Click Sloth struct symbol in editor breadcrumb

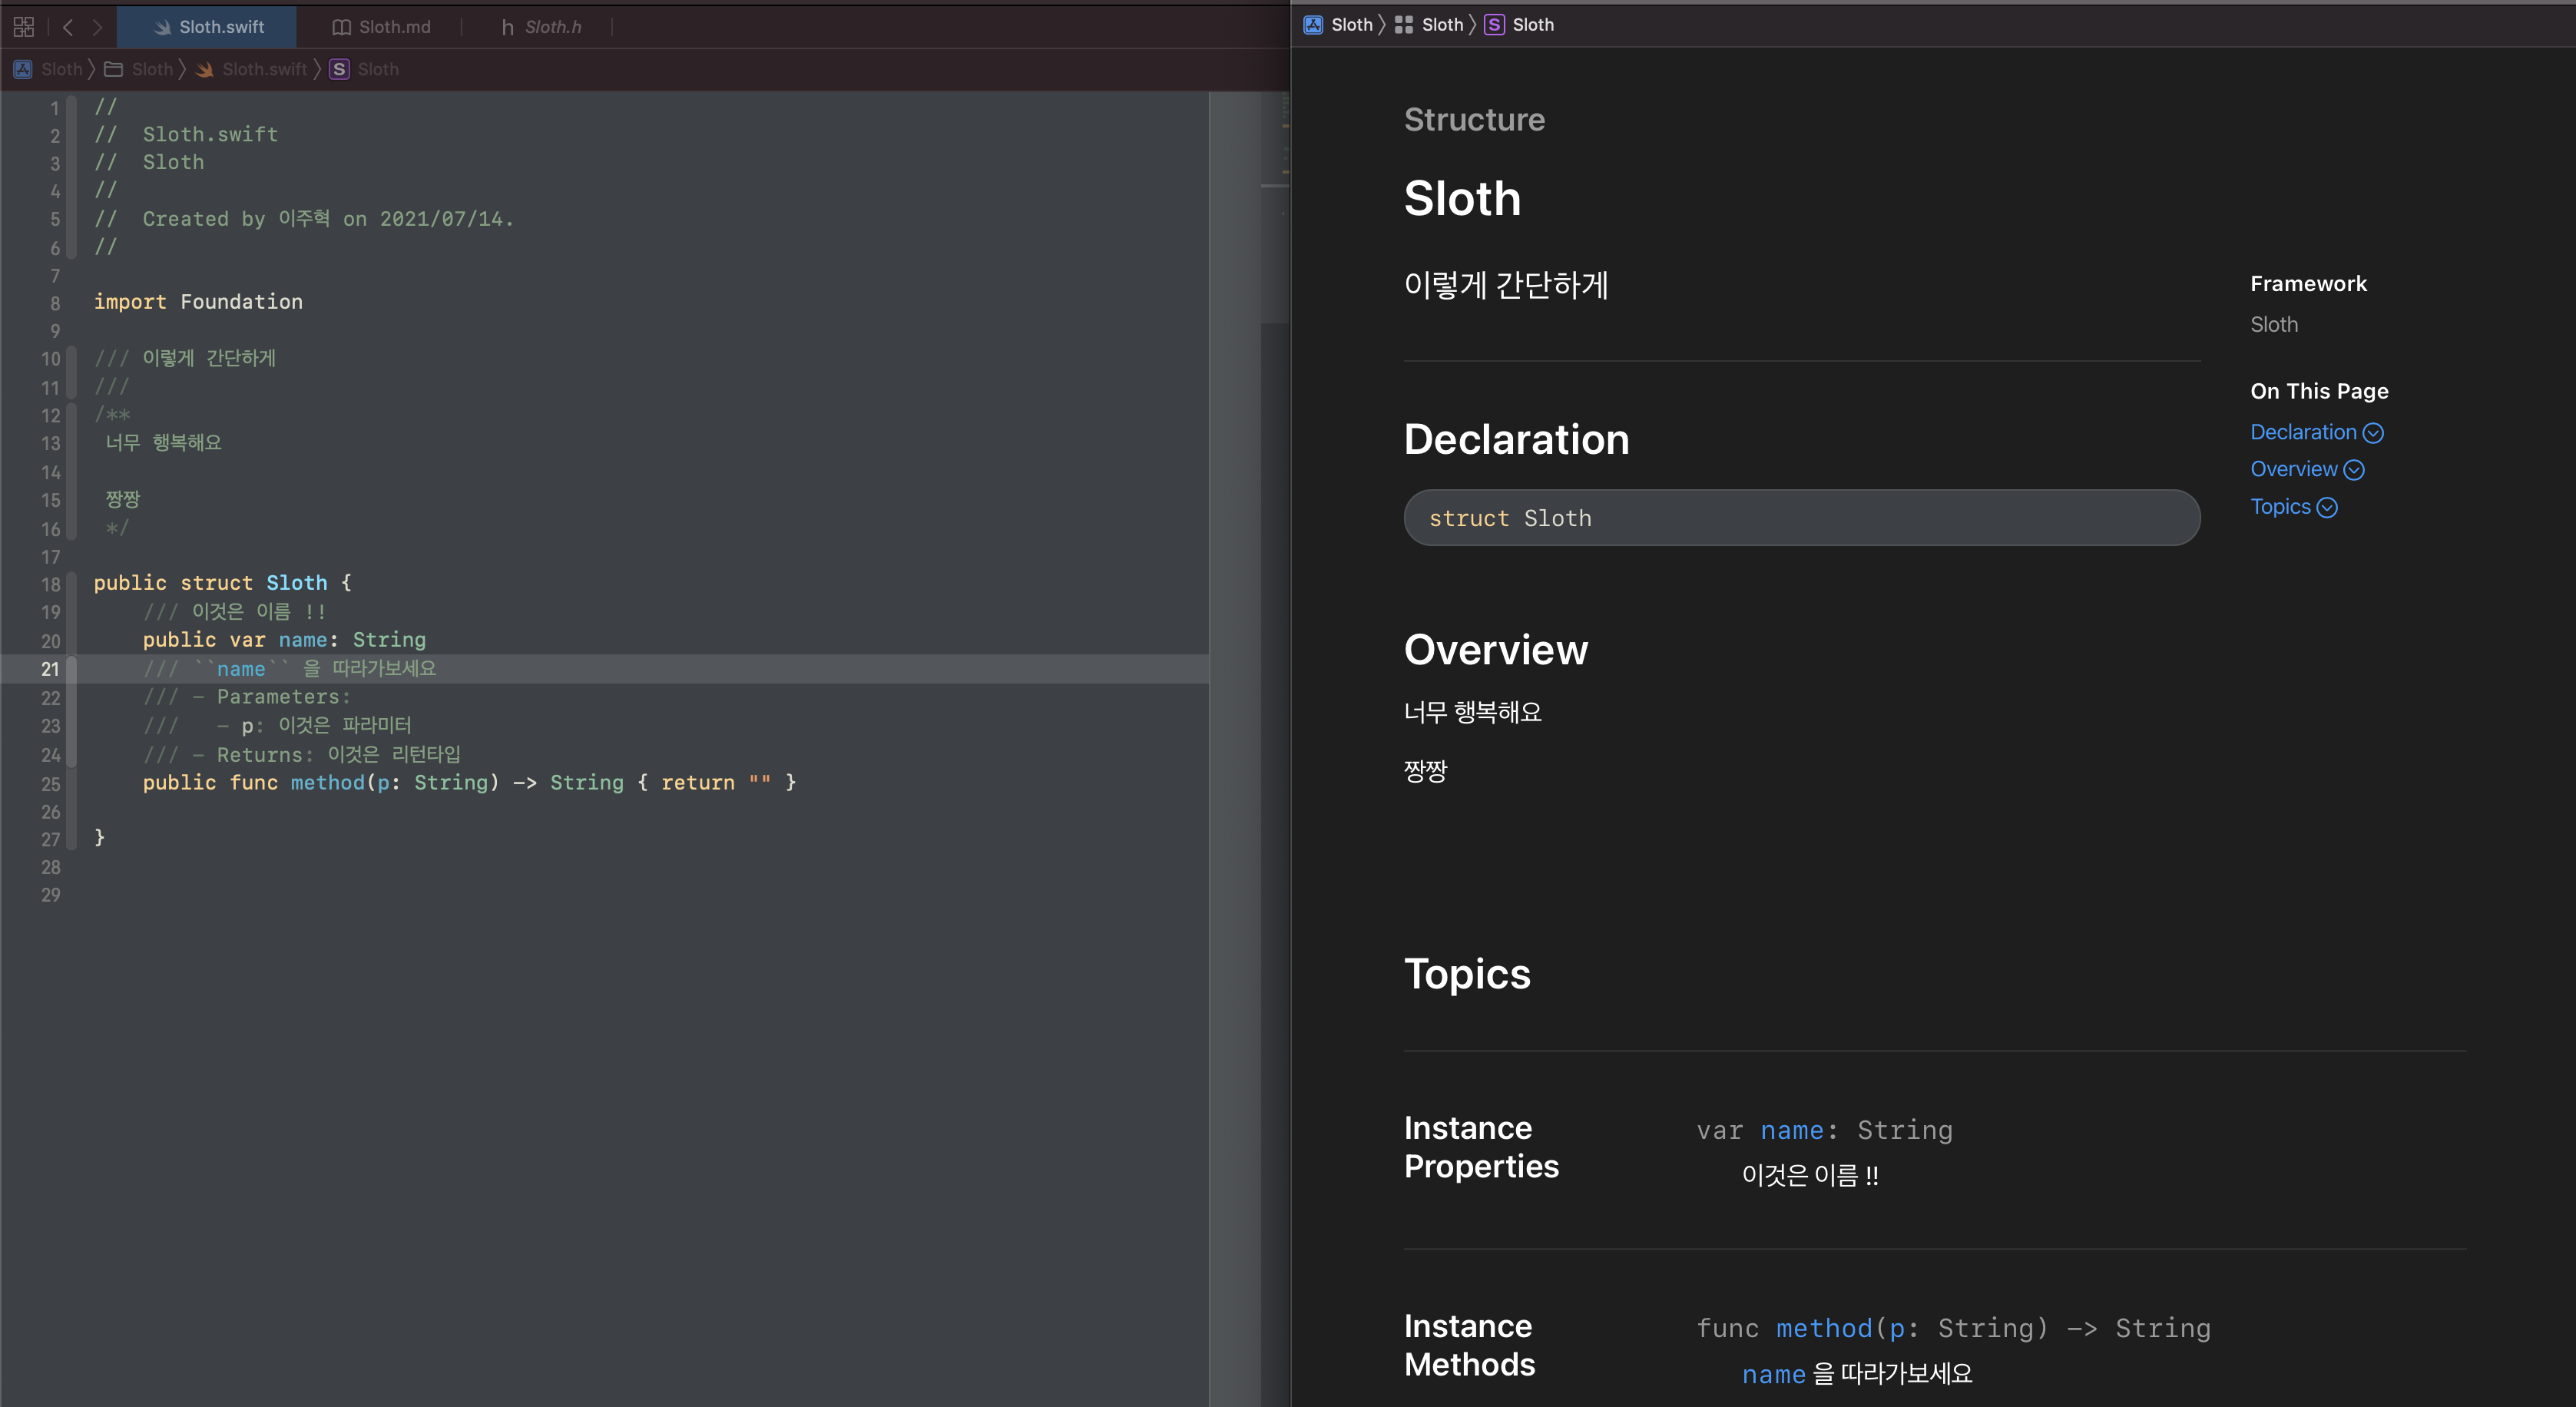[x=340, y=69]
